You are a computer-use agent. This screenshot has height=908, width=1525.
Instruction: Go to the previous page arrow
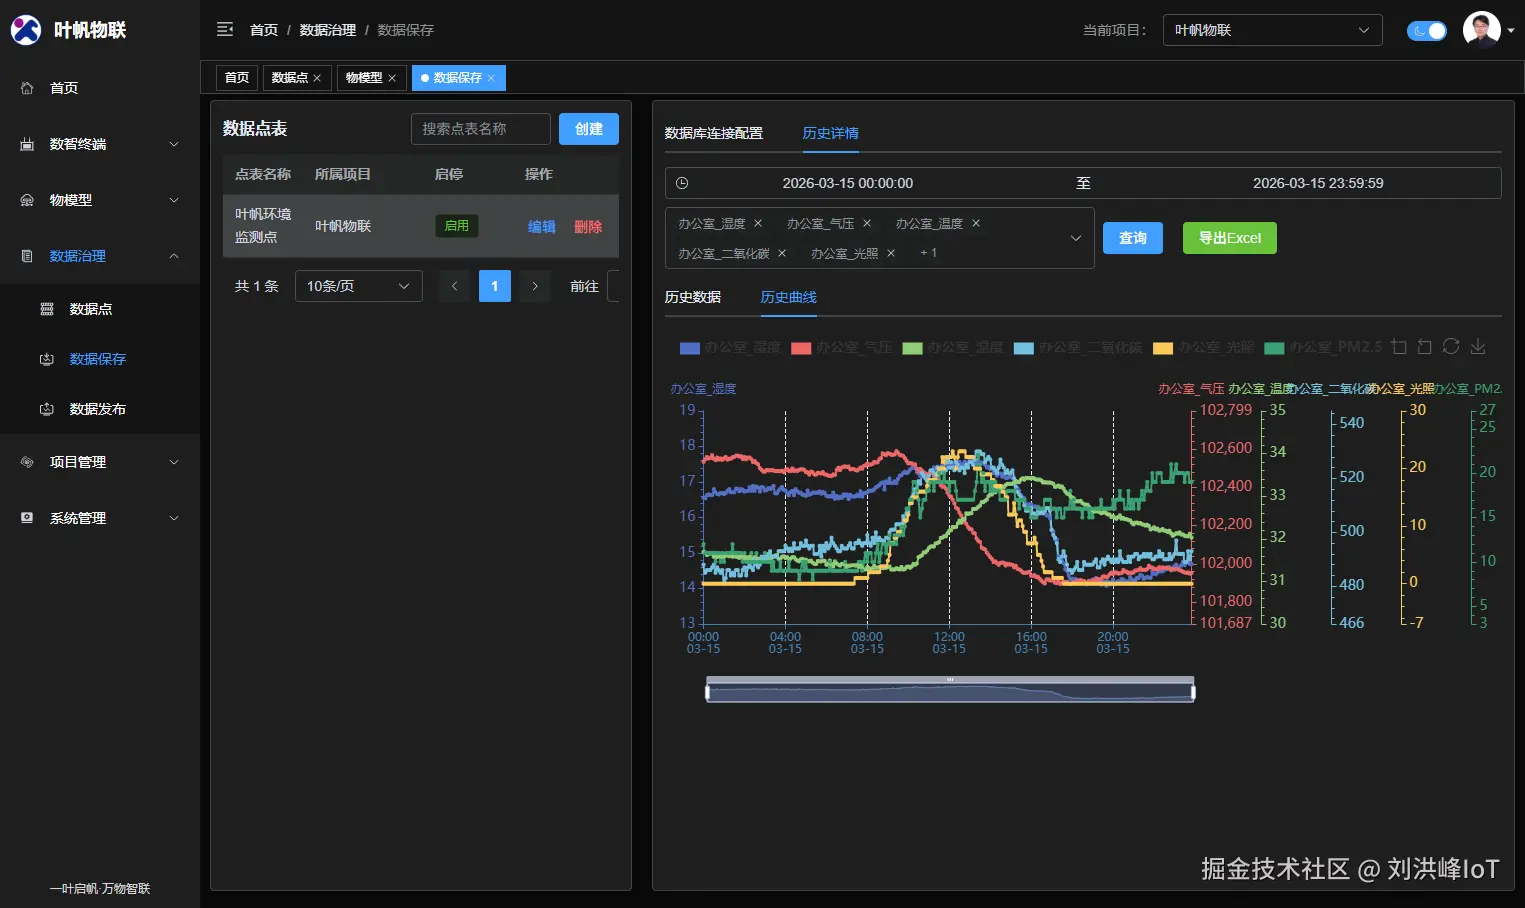tap(454, 286)
